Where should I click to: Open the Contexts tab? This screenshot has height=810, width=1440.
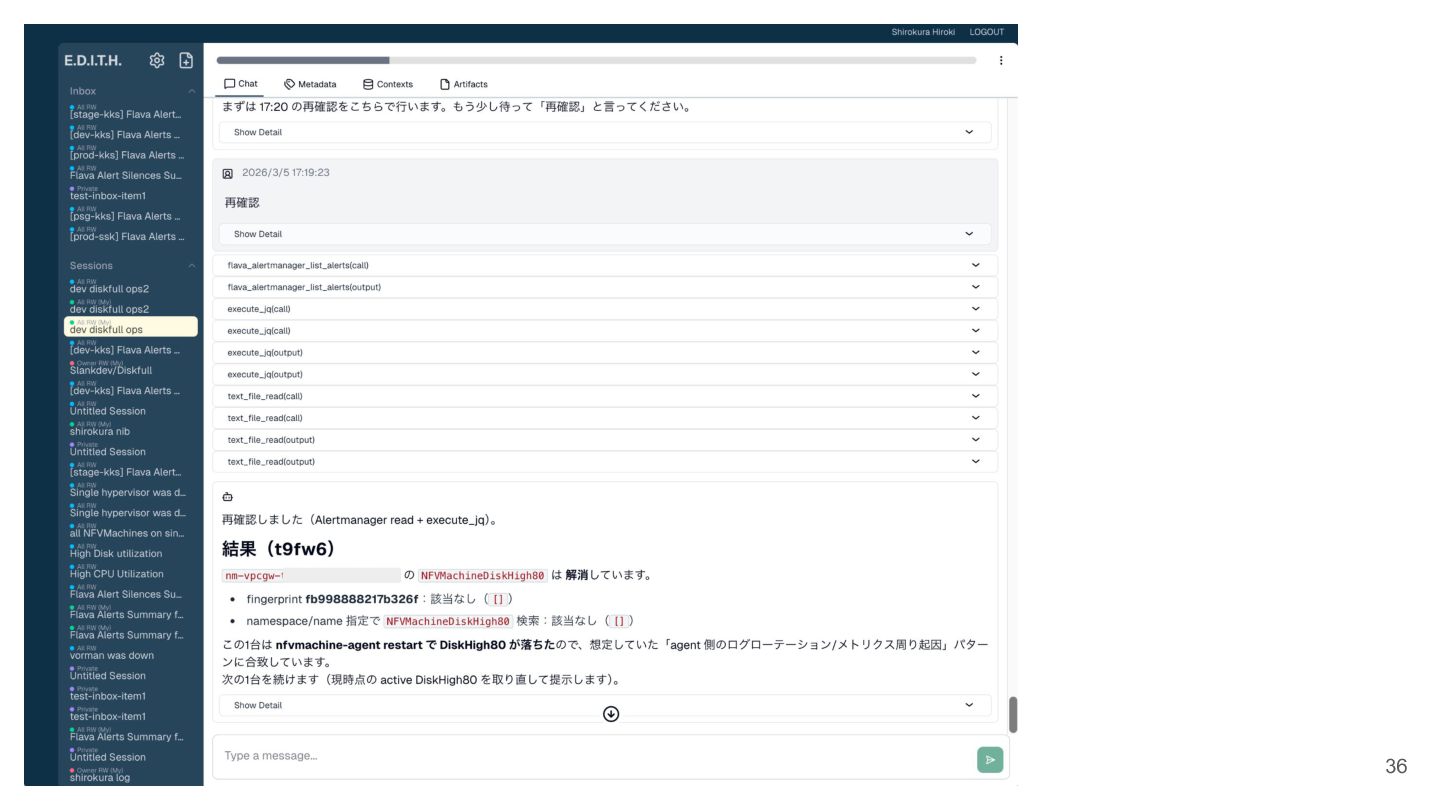click(x=388, y=84)
